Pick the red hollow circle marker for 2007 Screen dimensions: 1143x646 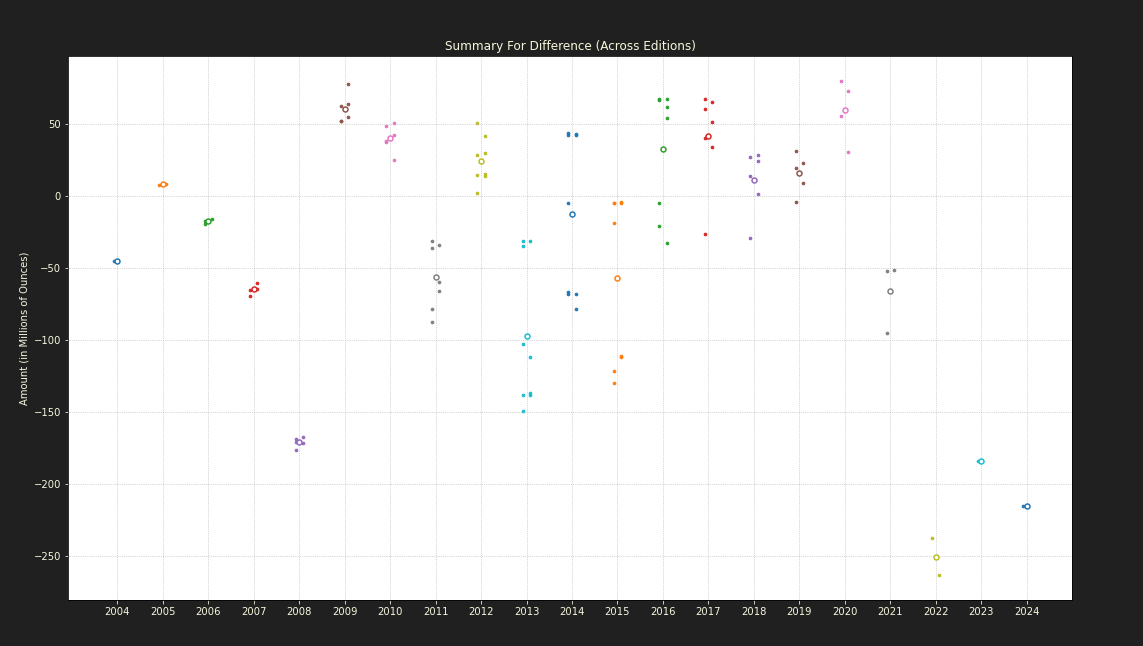click(254, 289)
